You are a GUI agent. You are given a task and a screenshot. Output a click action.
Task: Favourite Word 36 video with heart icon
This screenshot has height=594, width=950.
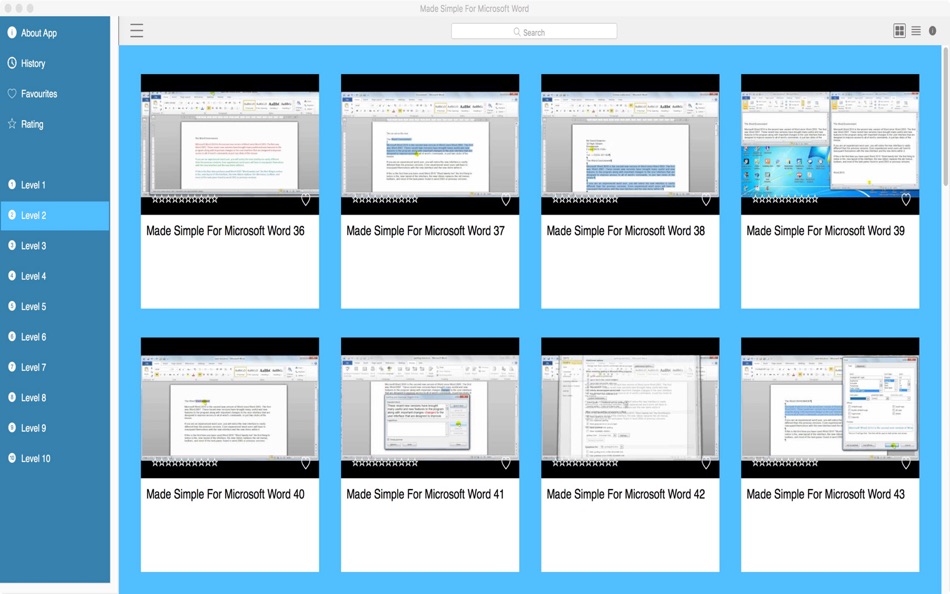pyautogui.click(x=306, y=199)
